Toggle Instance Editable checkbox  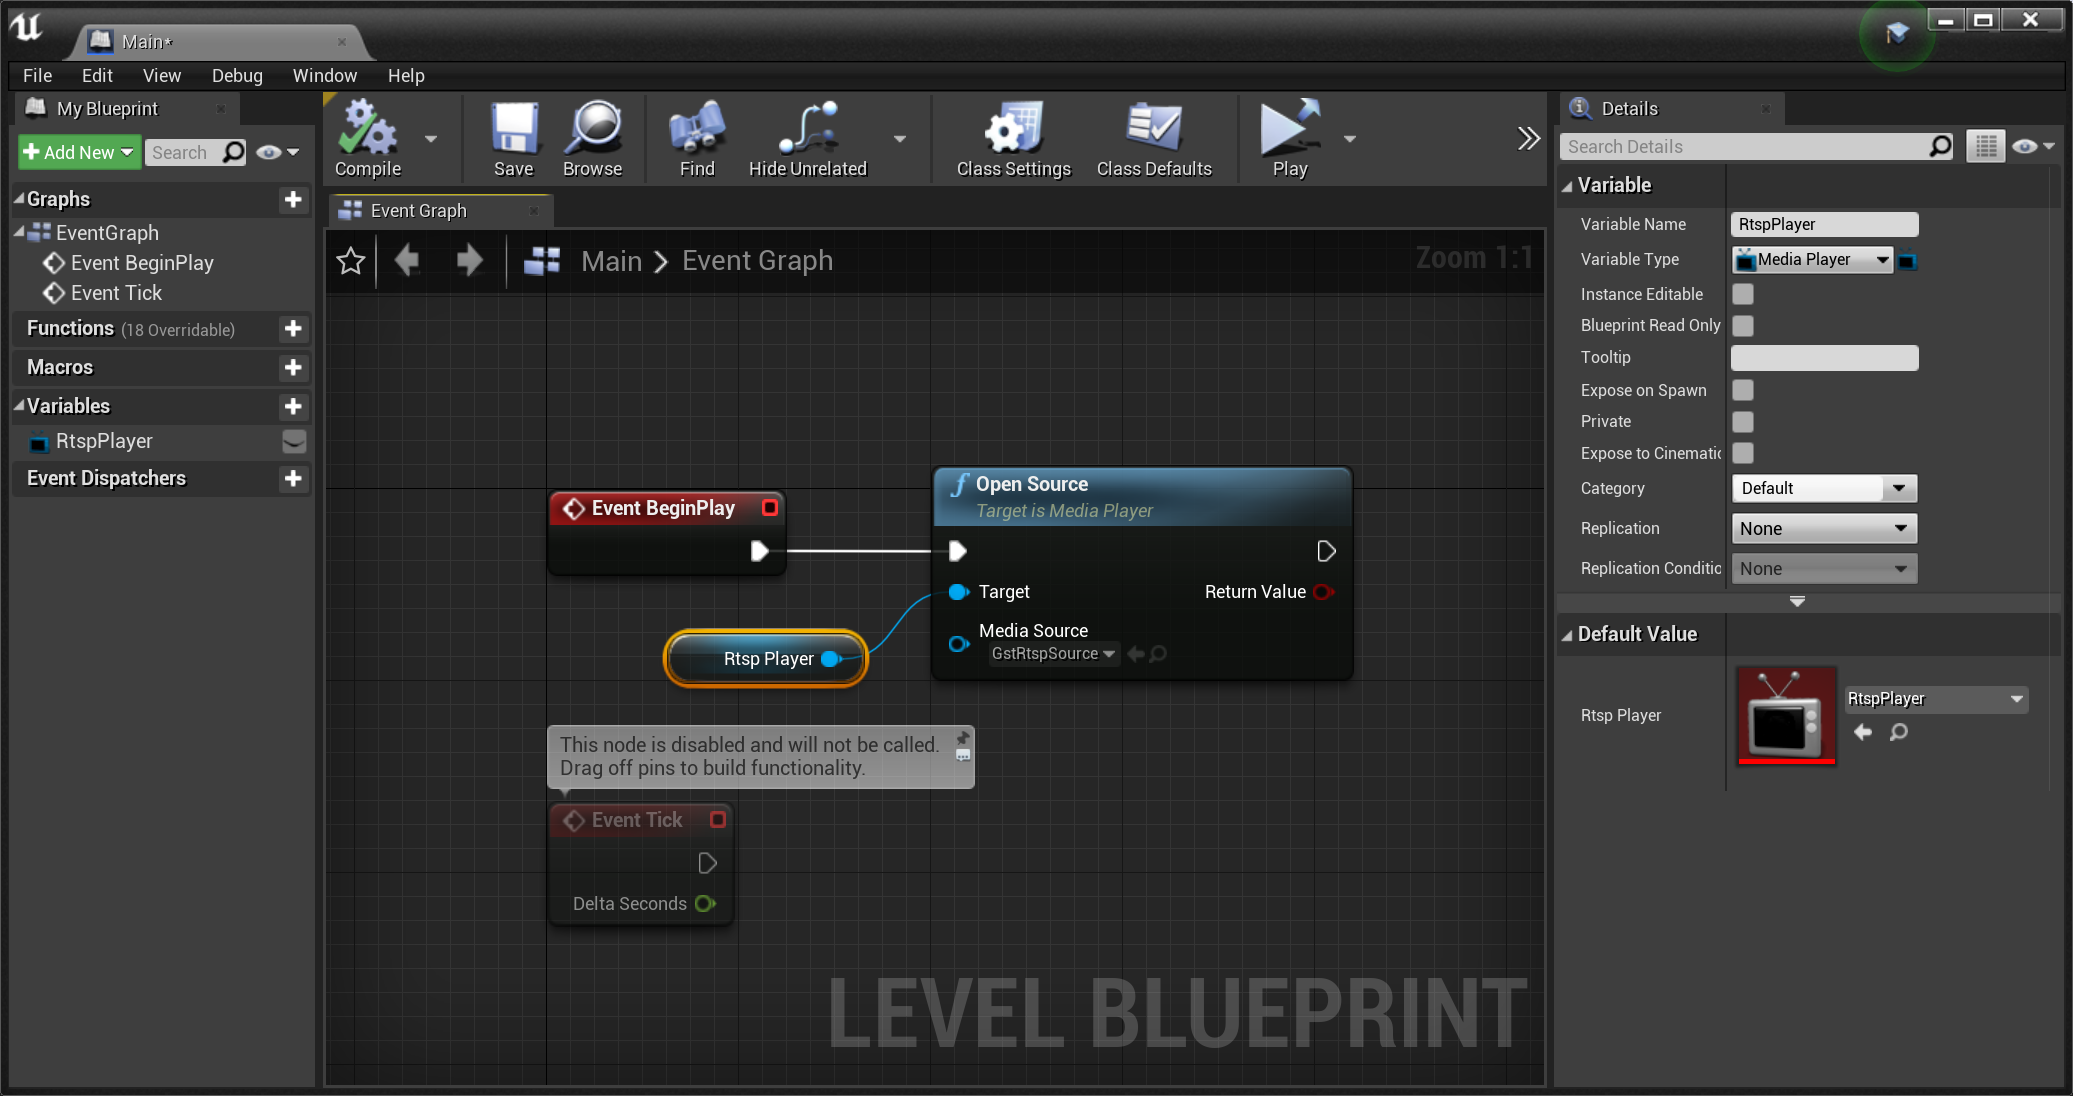pyautogui.click(x=1743, y=294)
